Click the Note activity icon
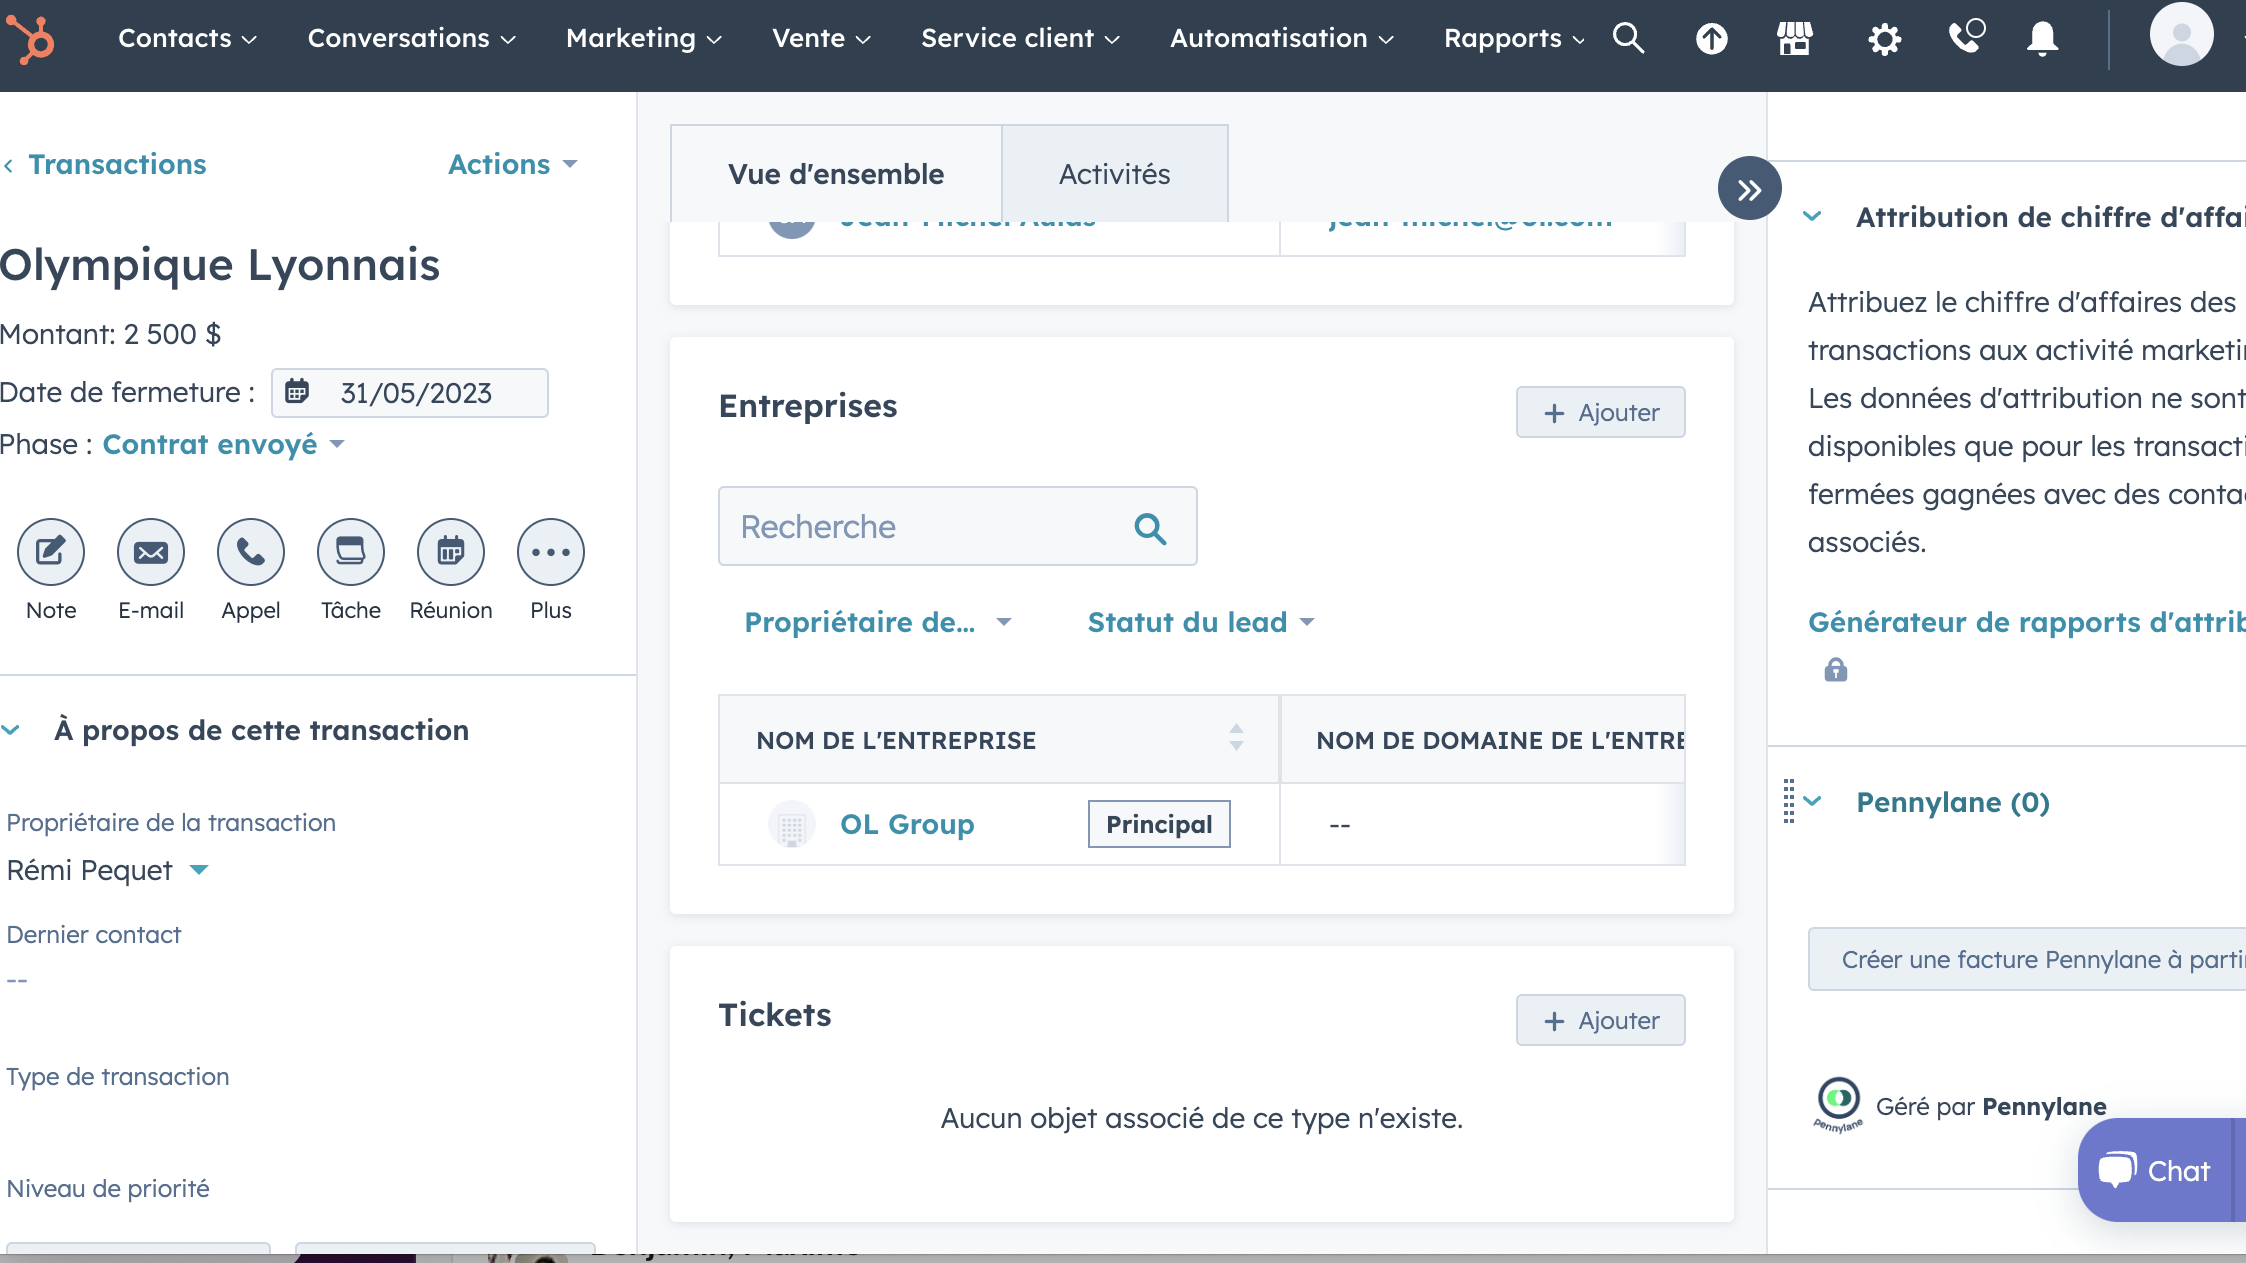 coord(51,552)
